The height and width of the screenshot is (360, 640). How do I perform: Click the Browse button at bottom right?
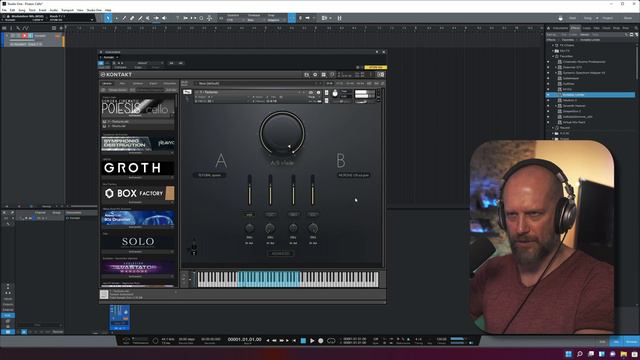tap(631, 342)
